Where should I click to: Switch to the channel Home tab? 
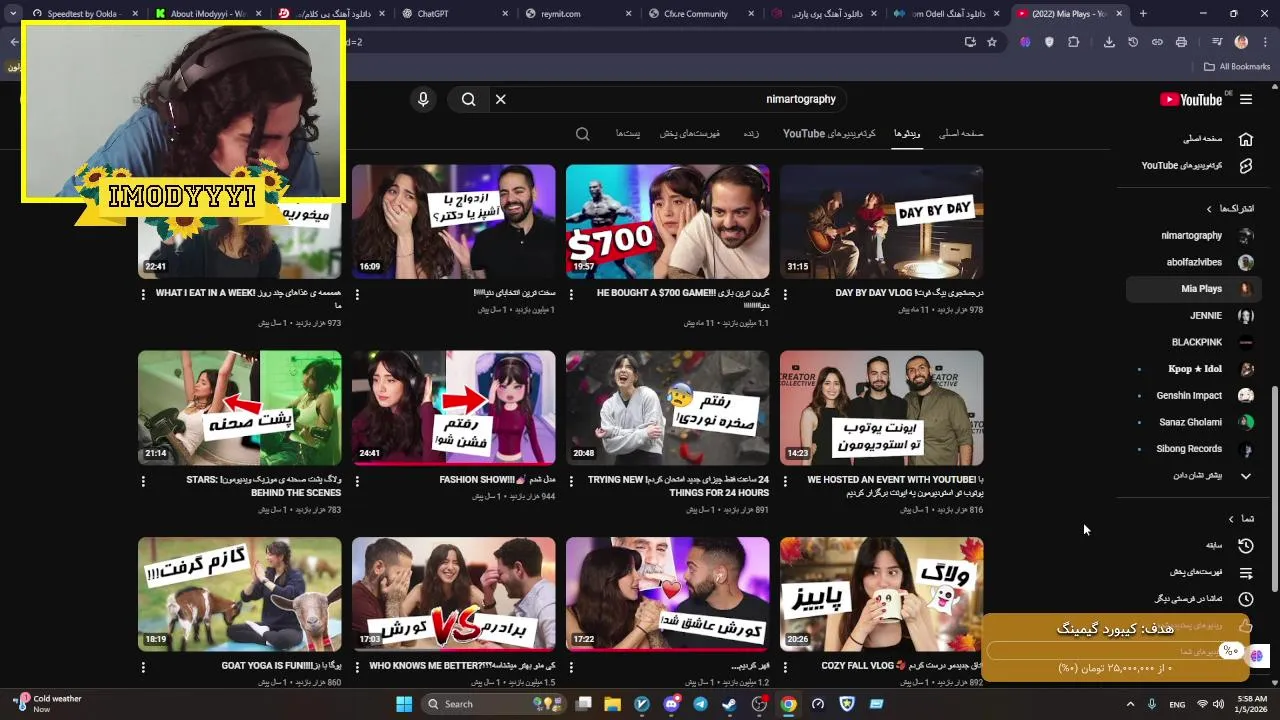pyautogui.click(x=961, y=134)
